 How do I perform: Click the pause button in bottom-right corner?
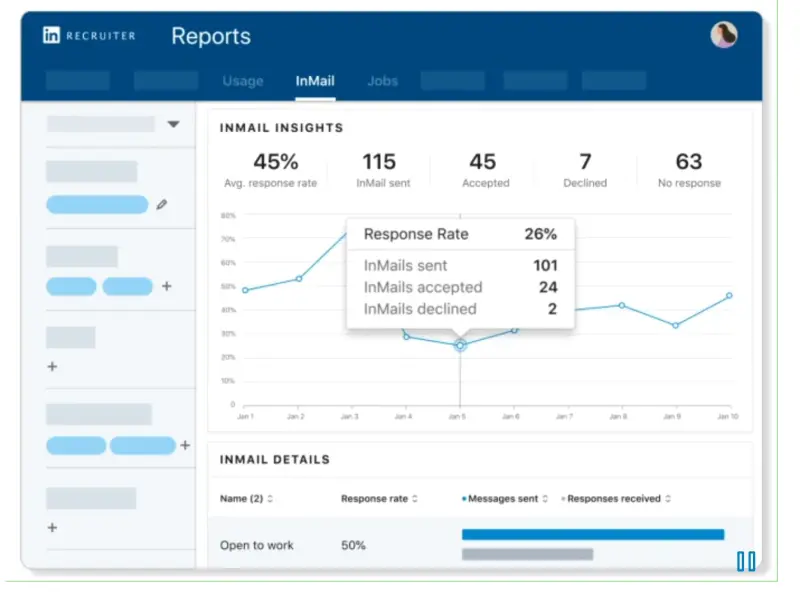[x=746, y=562]
